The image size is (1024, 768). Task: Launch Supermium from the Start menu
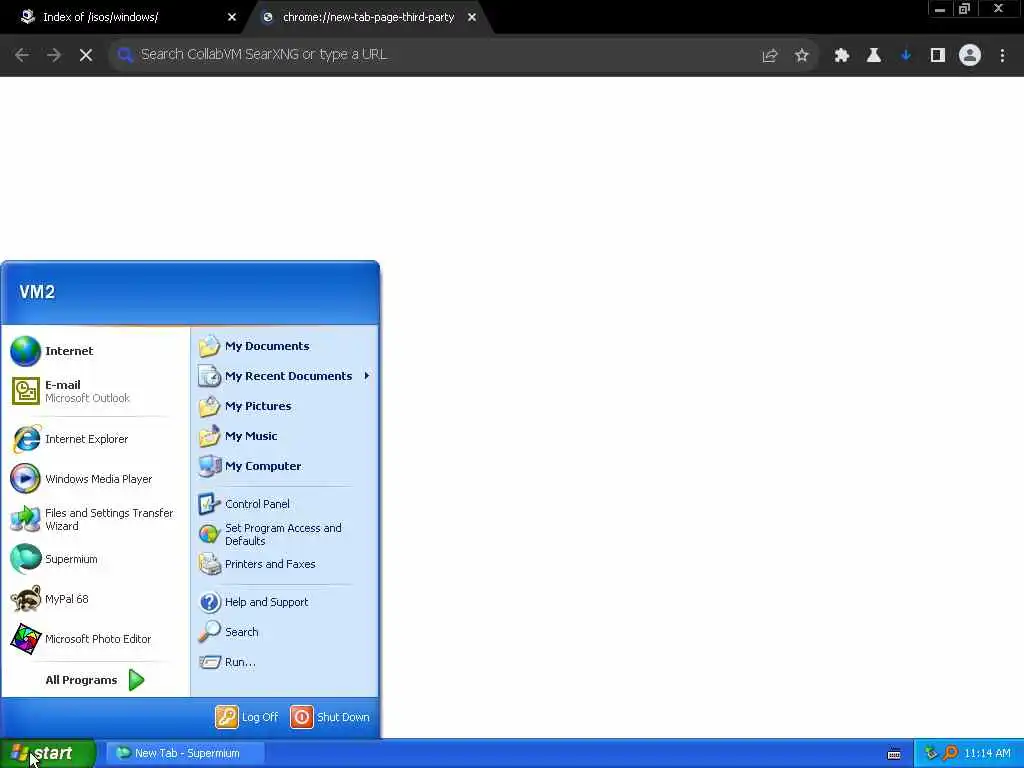pos(95,559)
